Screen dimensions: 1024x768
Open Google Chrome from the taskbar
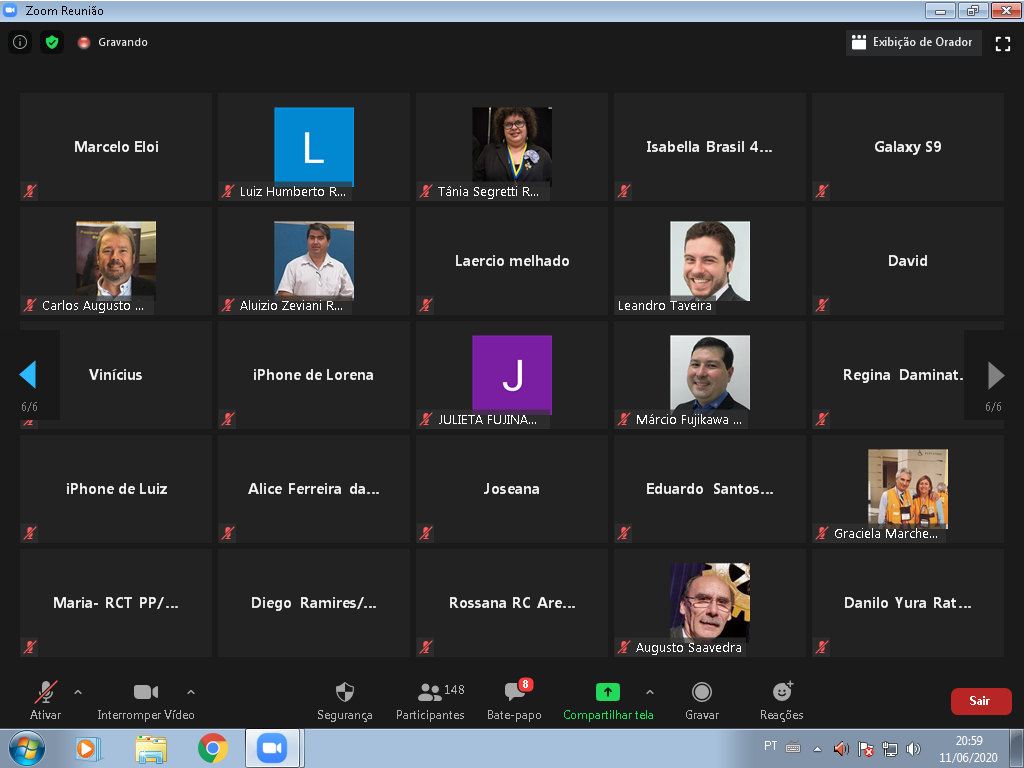212,748
